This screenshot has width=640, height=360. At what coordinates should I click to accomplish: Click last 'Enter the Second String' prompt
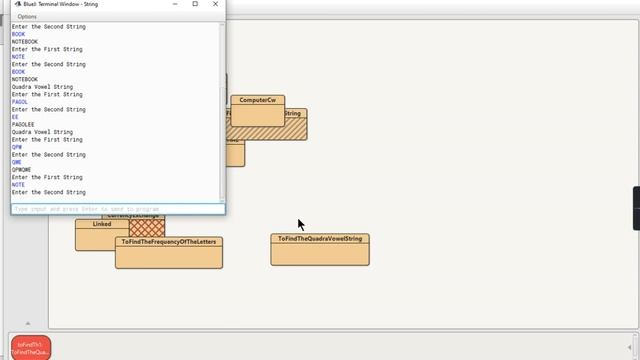pos(49,192)
